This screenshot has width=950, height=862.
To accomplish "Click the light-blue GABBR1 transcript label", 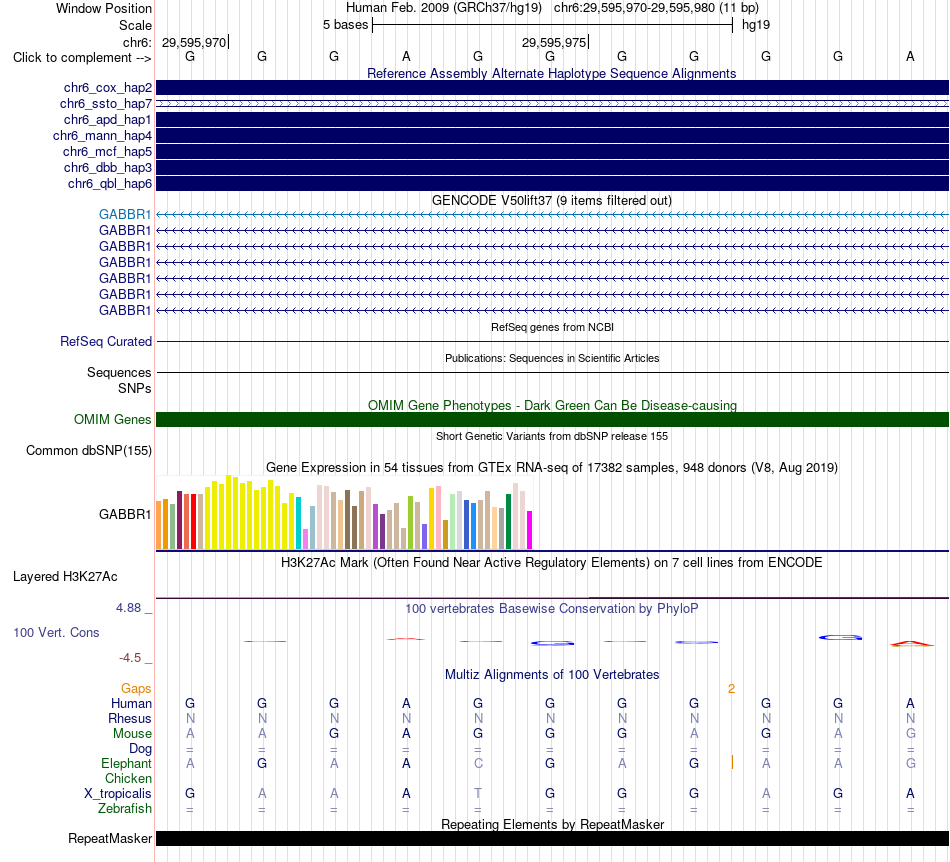I will 125,214.
